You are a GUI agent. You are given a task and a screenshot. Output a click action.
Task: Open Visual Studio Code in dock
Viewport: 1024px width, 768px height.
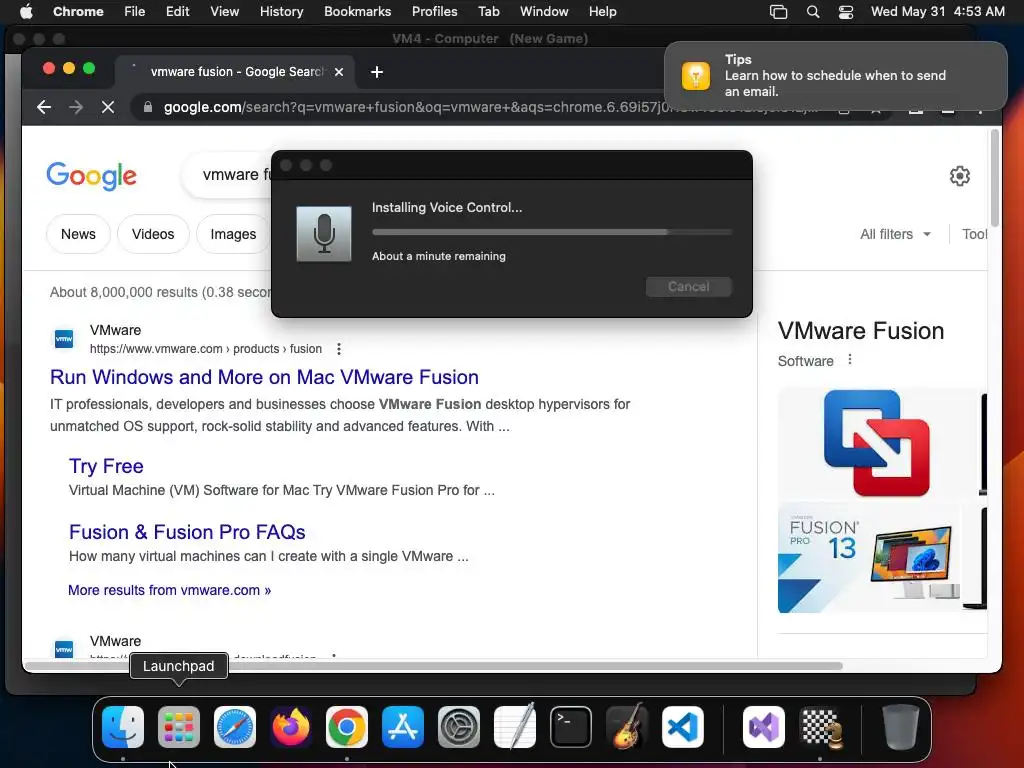[x=683, y=727]
